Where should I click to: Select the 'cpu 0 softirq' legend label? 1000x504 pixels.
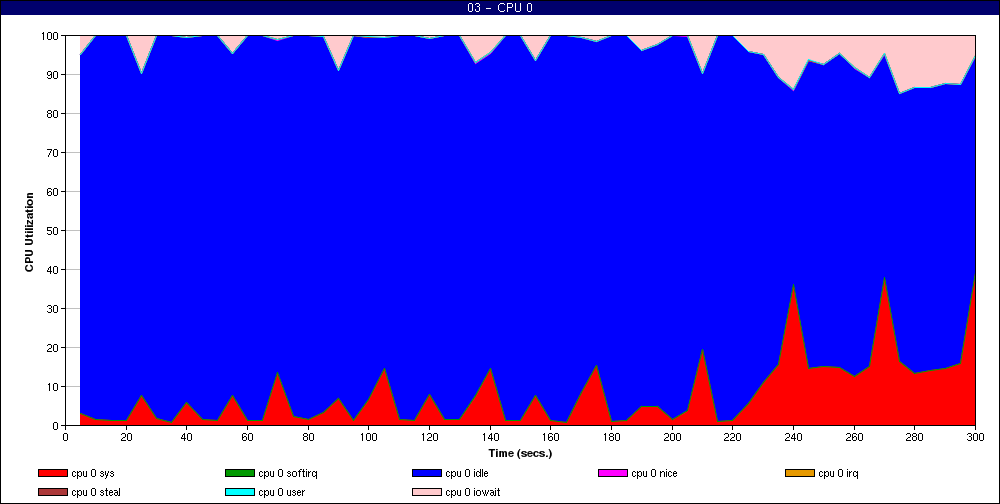click(x=288, y=474)
